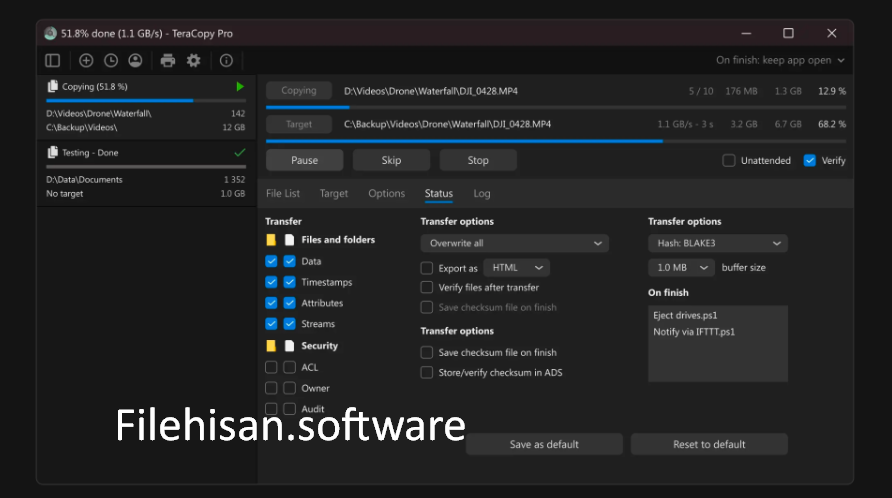Click the add new task plus icon
The width and height of the screenshot is (892, 498).
pyautogui.click(x=86, y=61)
